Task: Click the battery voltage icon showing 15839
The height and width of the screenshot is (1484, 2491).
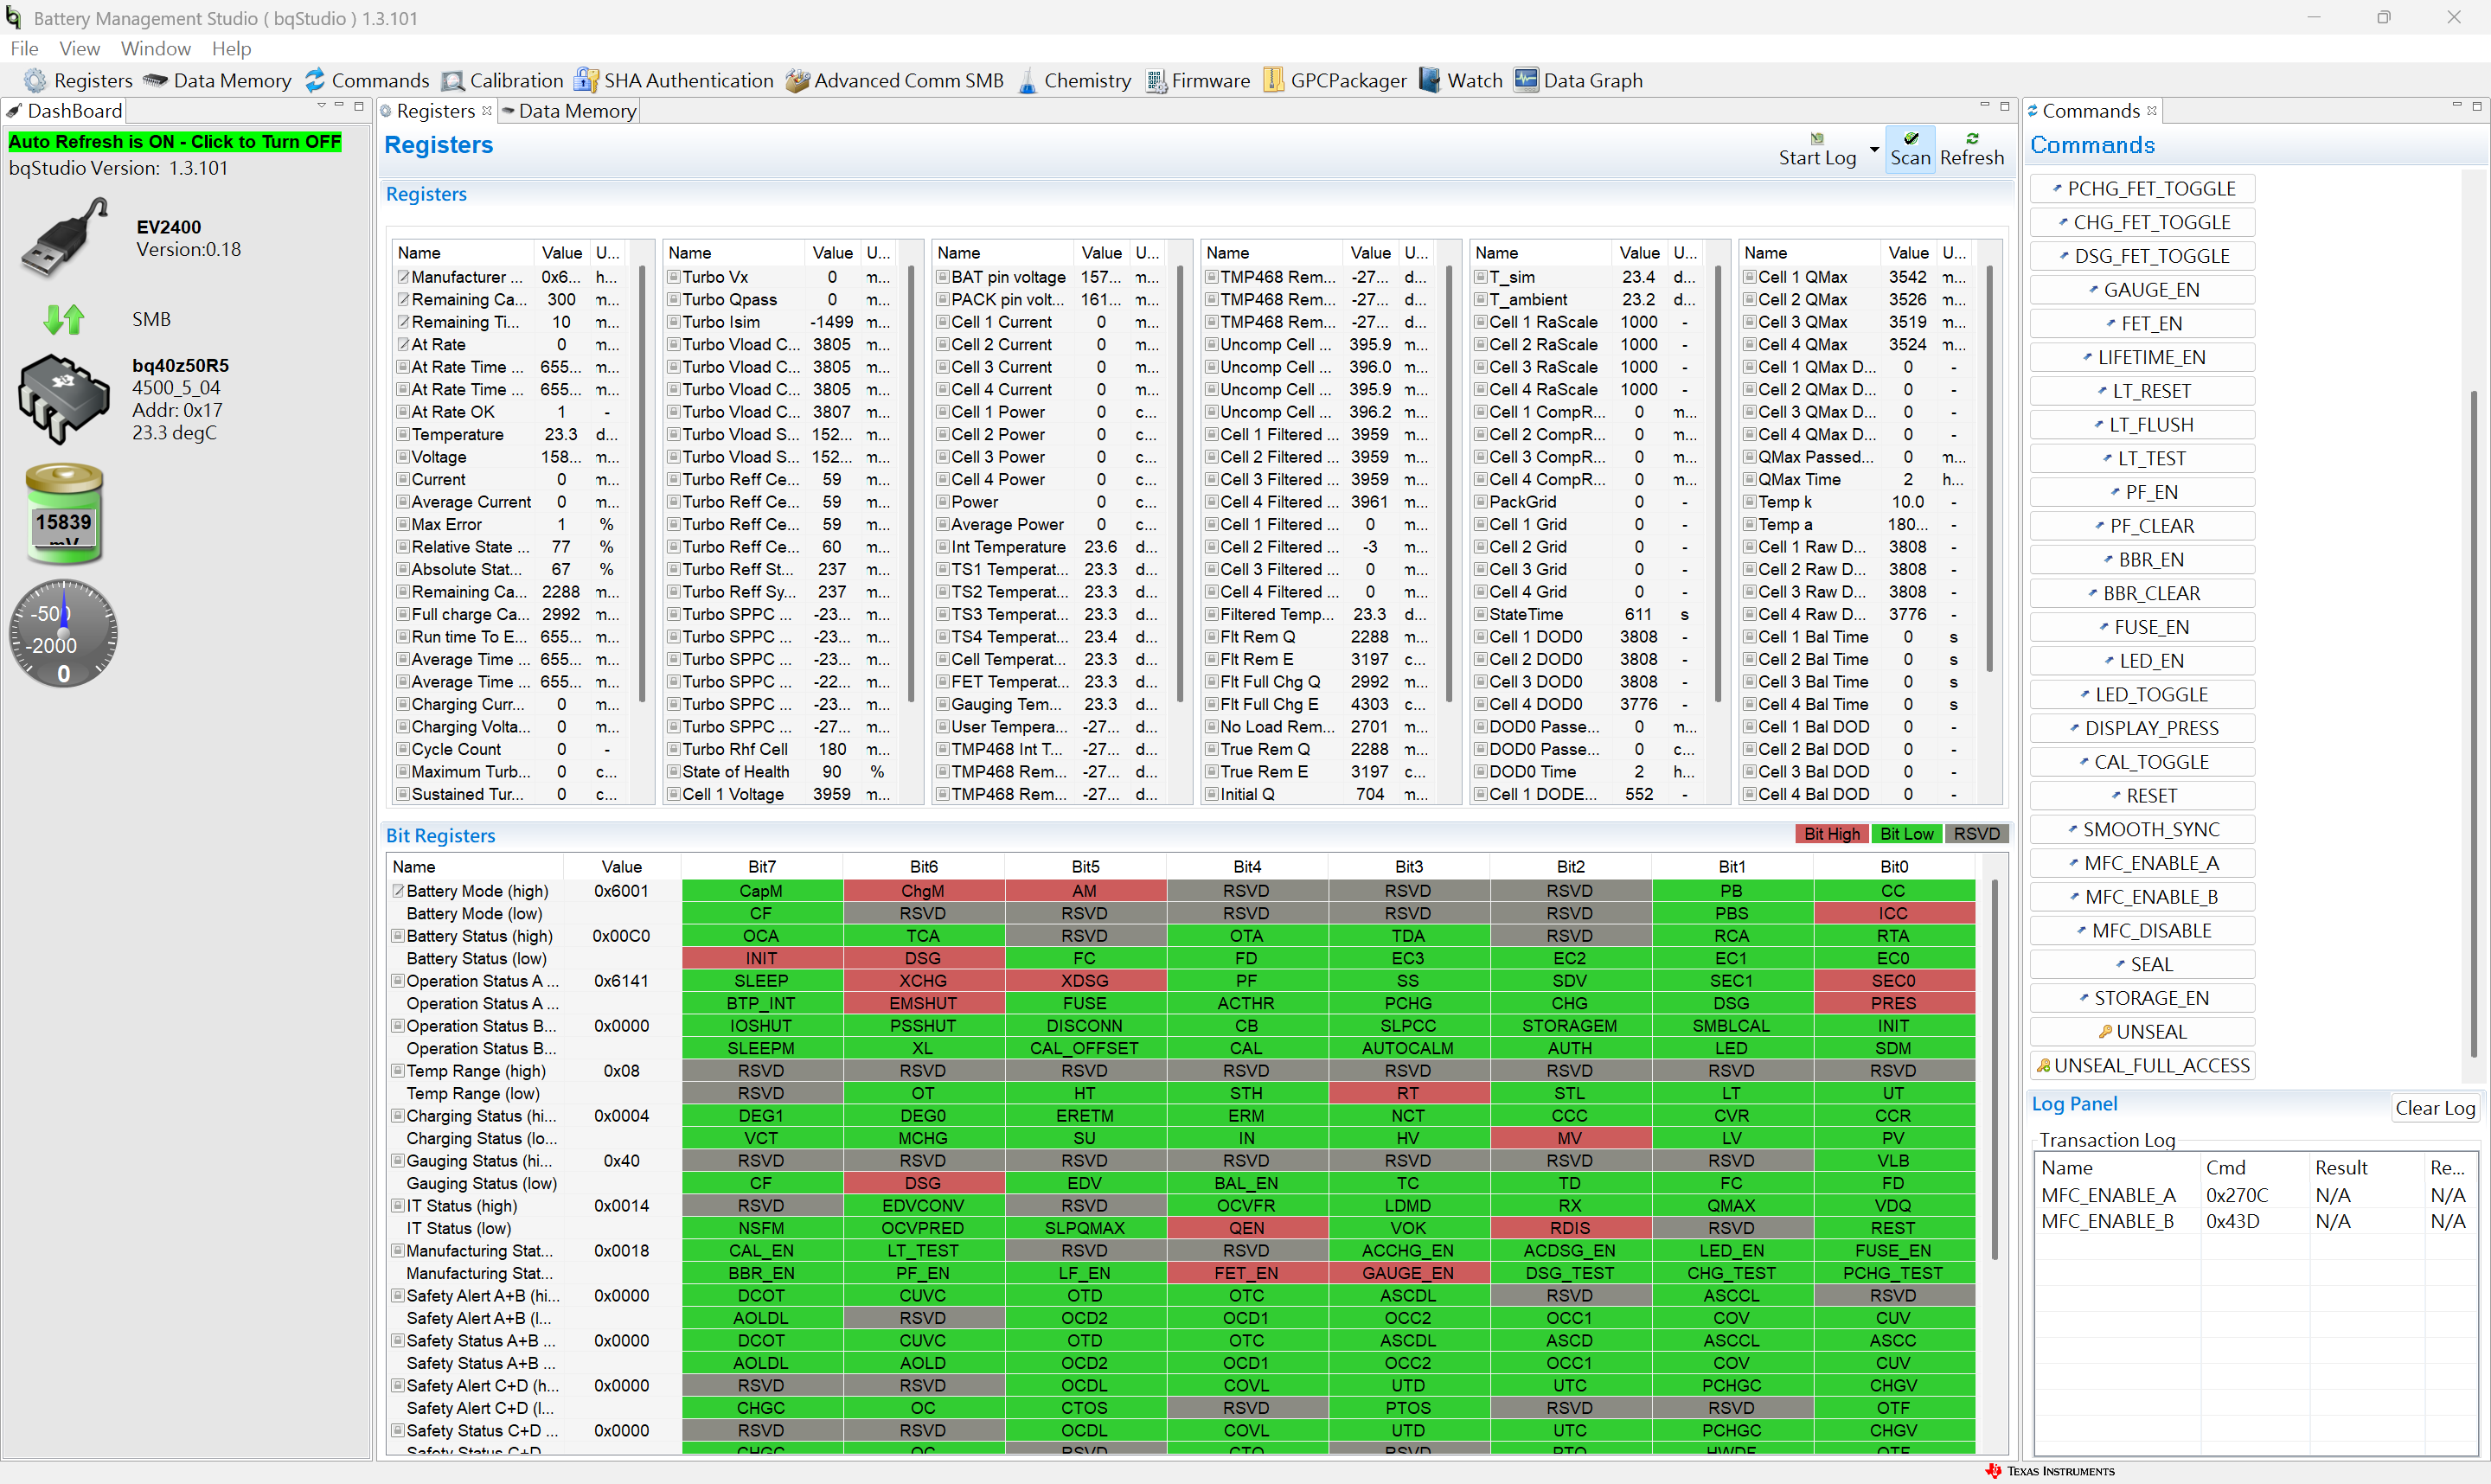Action: [x=64, y=514]
